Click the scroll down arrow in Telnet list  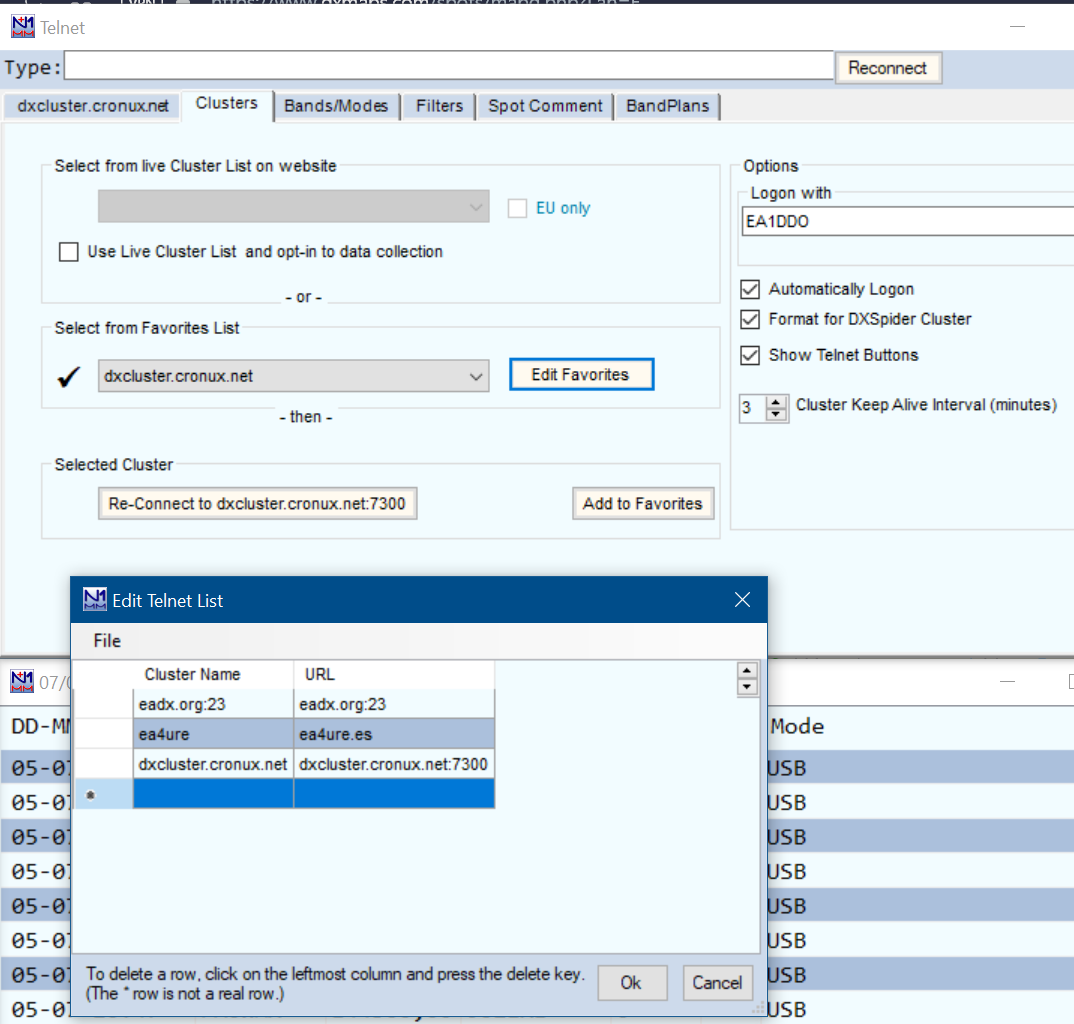pyautogui.click(x=747, y=687)
